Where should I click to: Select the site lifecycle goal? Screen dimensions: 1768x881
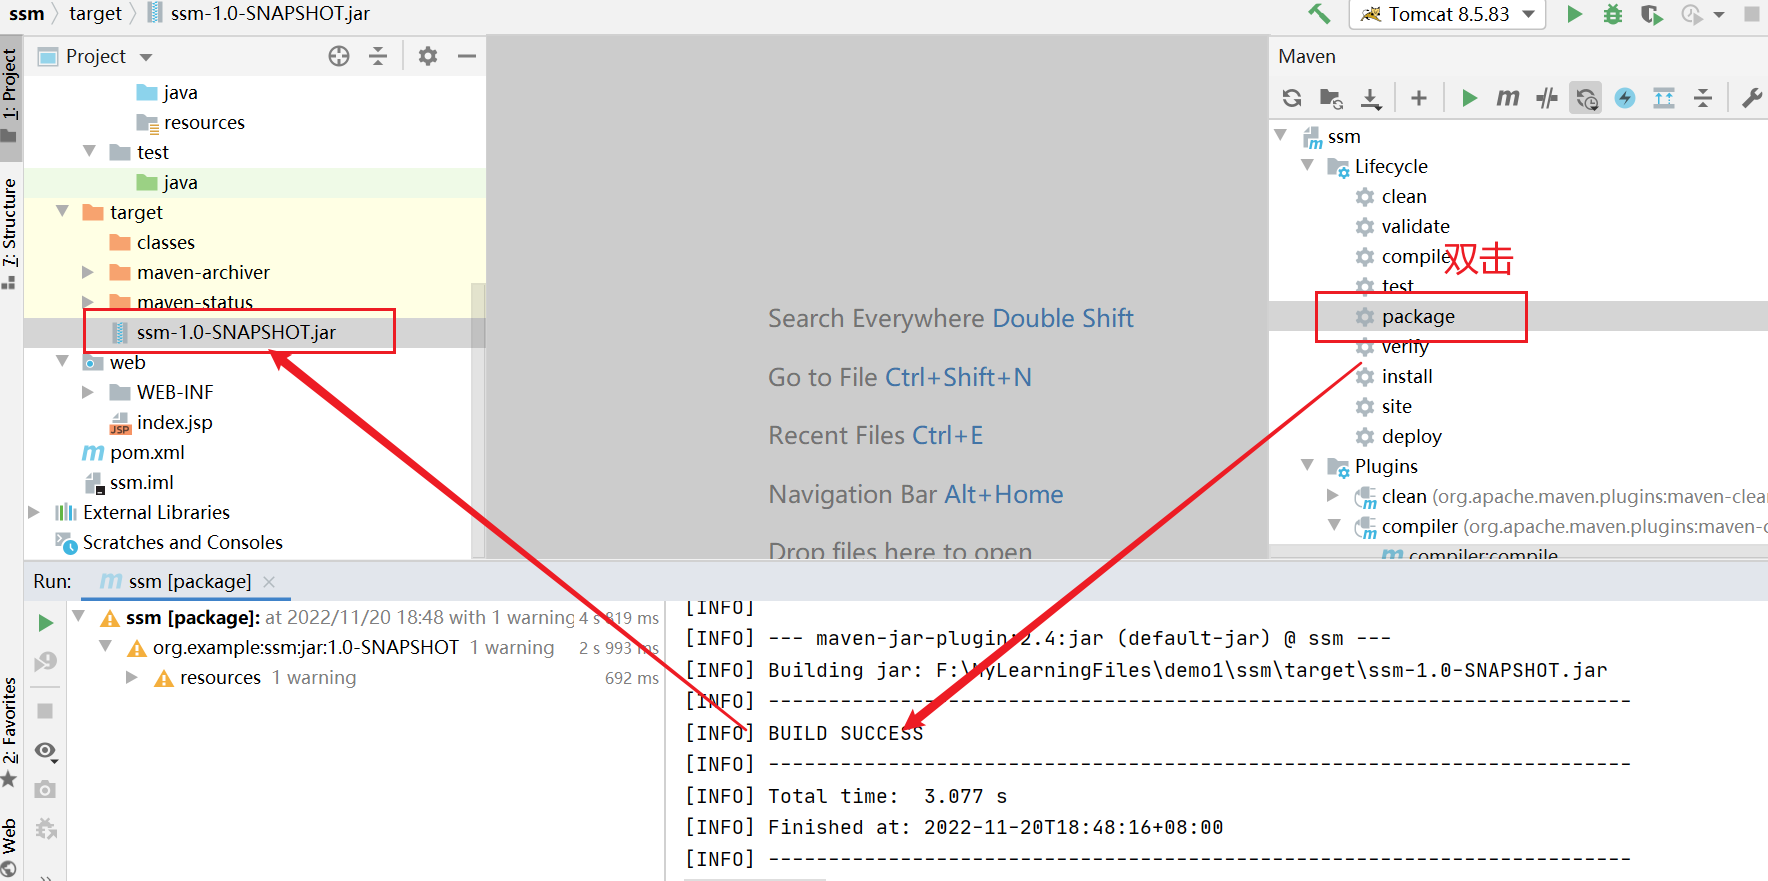(x=1396, y=407)
